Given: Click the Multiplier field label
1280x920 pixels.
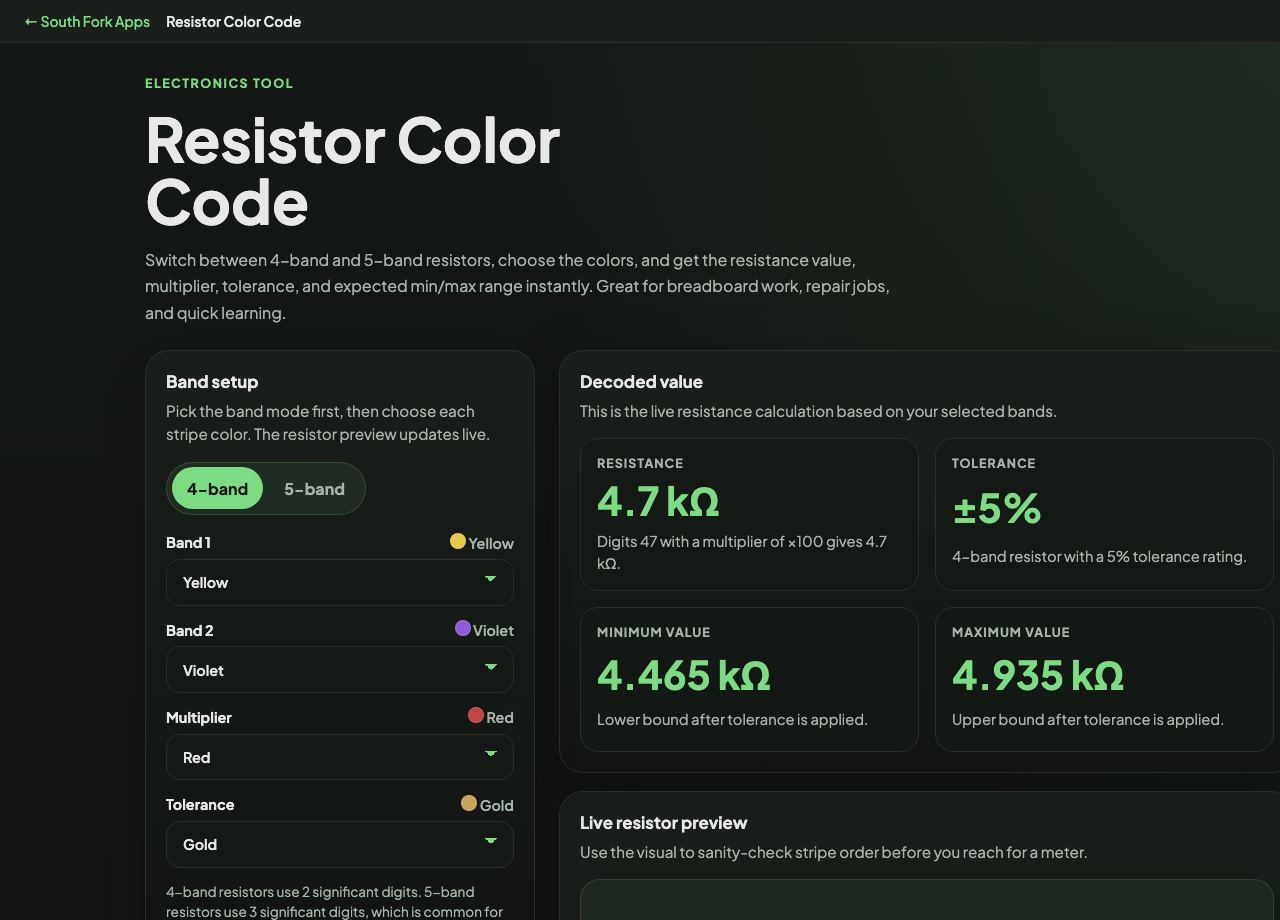Looking at the screenshot, I should point(199,717).
